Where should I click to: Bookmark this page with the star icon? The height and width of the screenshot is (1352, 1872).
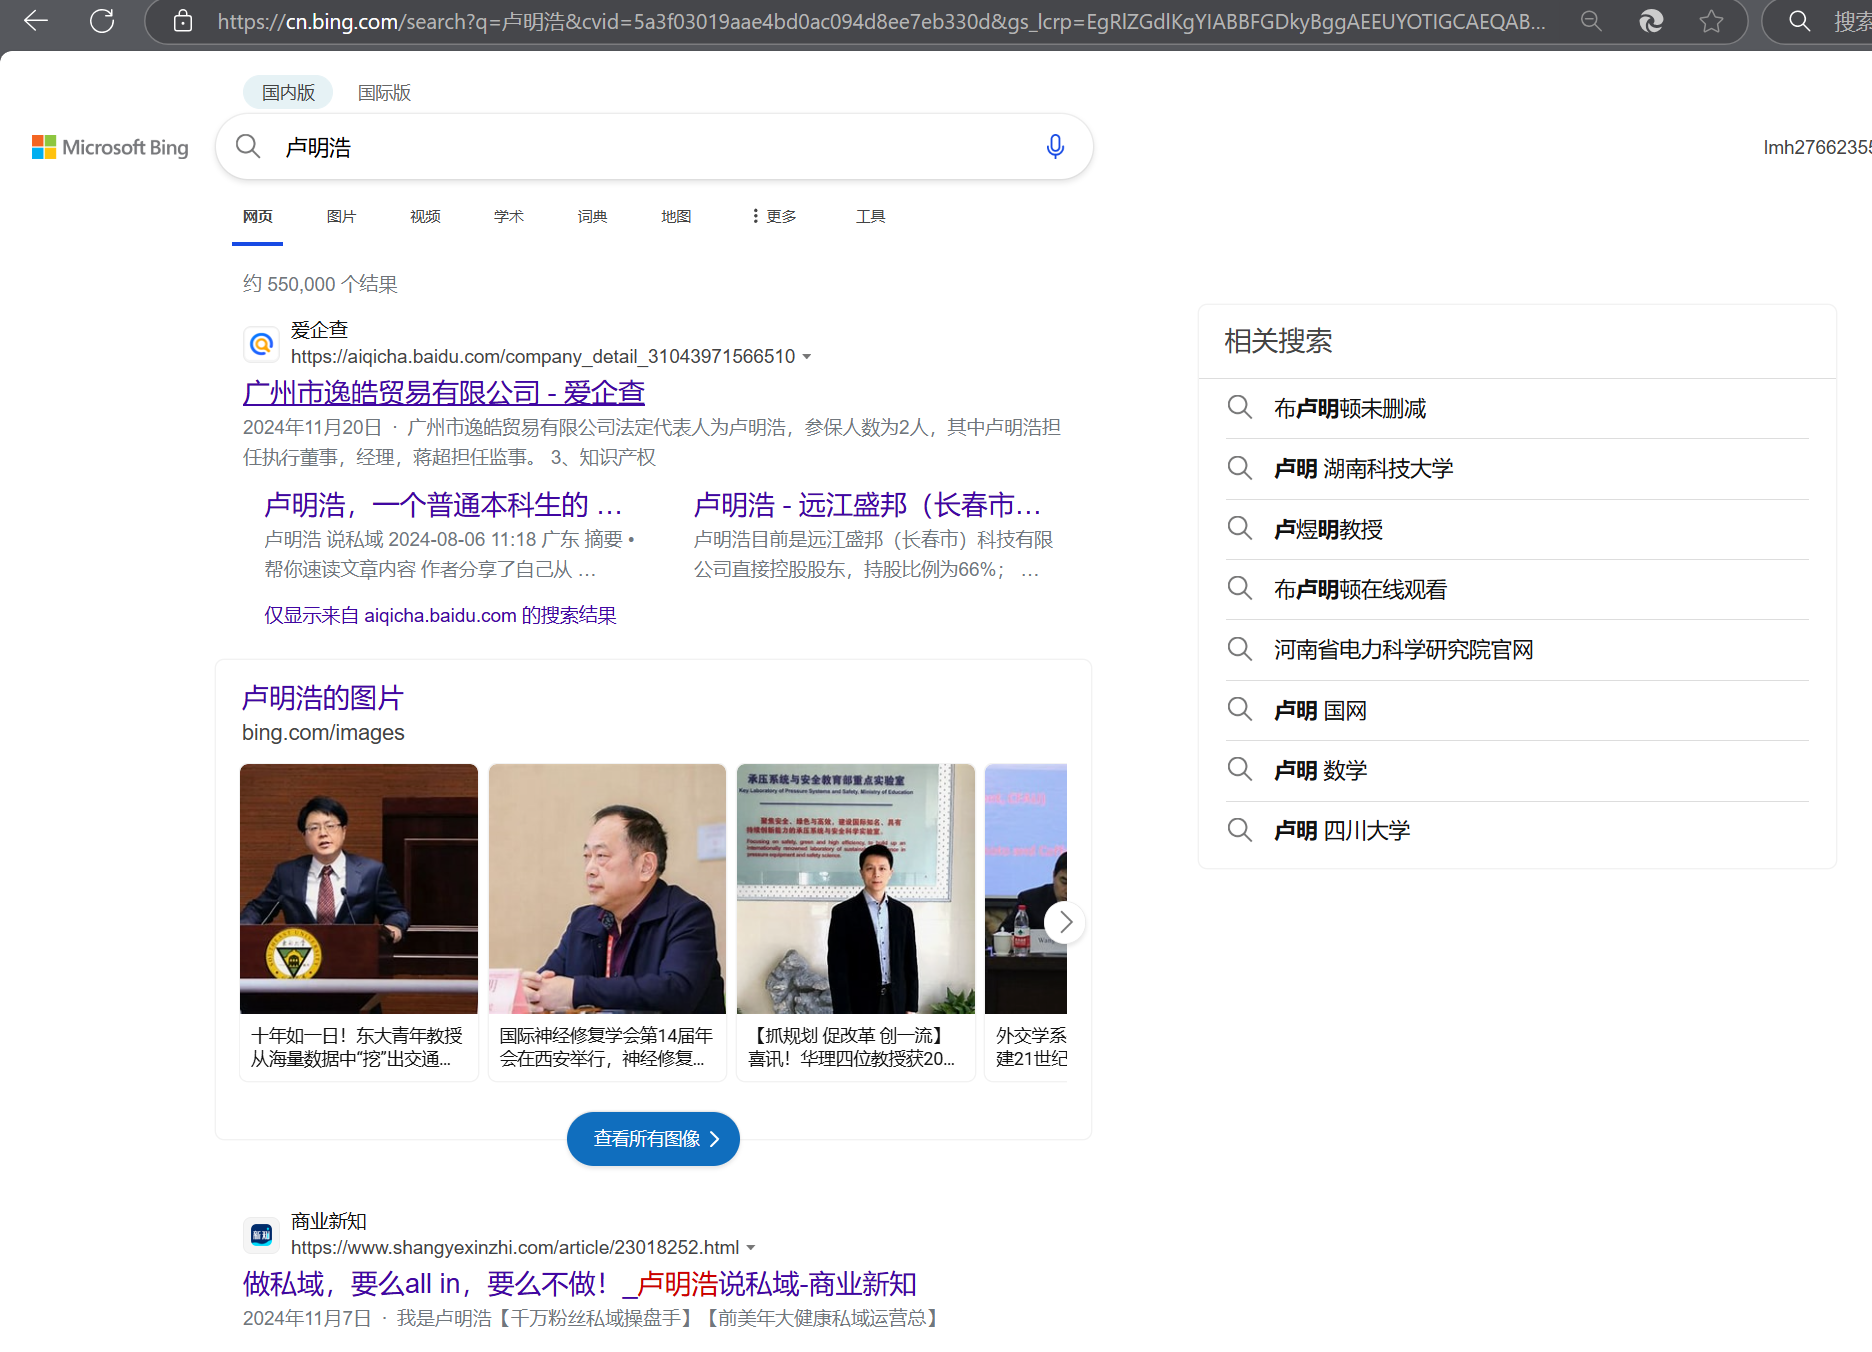coord(1712,21)
